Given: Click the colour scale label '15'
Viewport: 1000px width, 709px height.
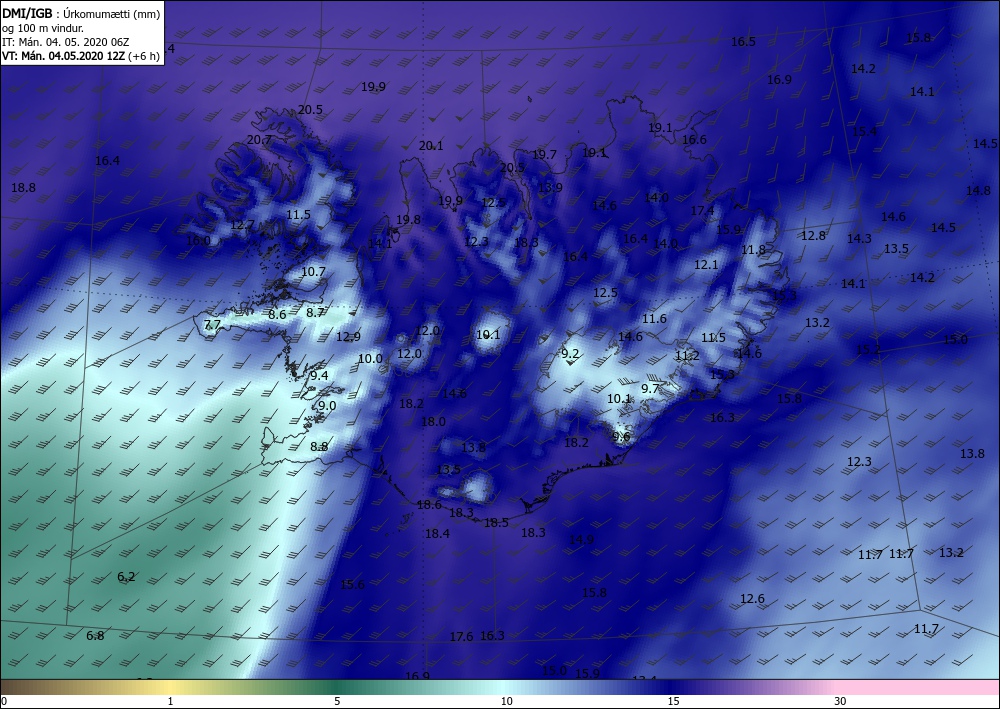Looking at the screenshot, I should tap(673, 702).
